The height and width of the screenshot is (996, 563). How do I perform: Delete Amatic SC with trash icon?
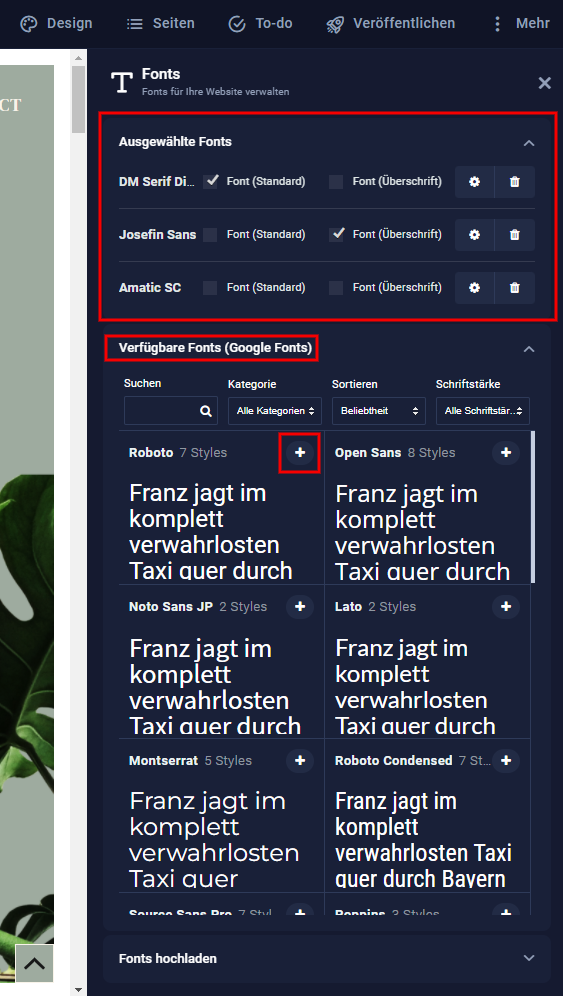[x=515, y=288]
